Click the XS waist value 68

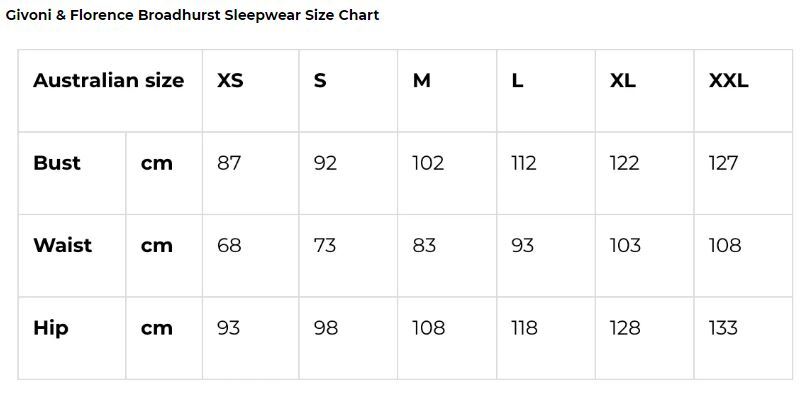[x=229, y=245]
